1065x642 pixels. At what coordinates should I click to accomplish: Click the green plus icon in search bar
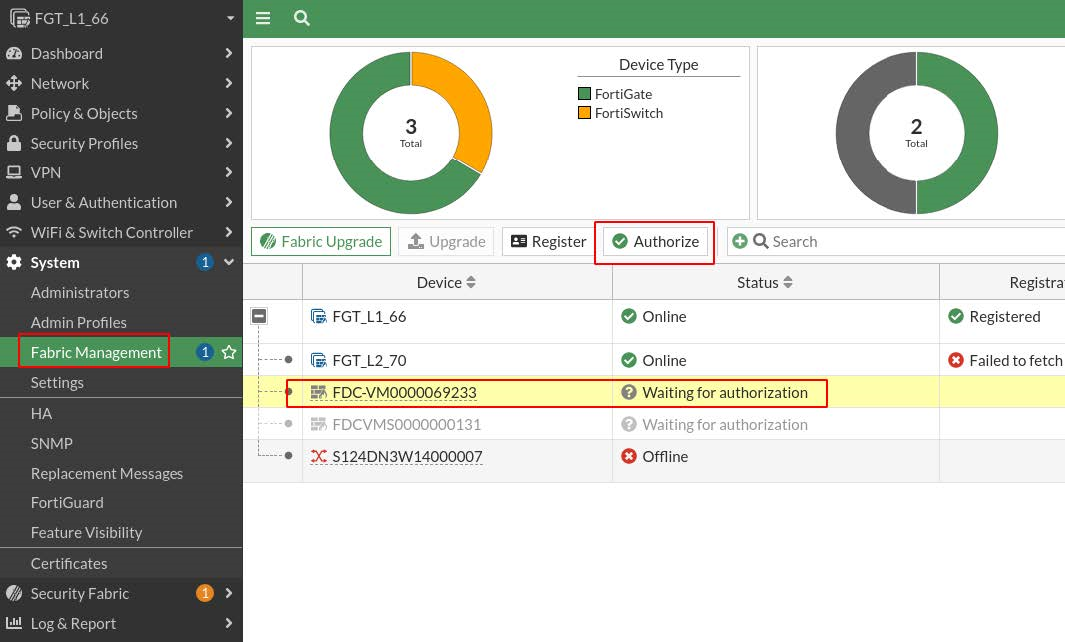740,241
